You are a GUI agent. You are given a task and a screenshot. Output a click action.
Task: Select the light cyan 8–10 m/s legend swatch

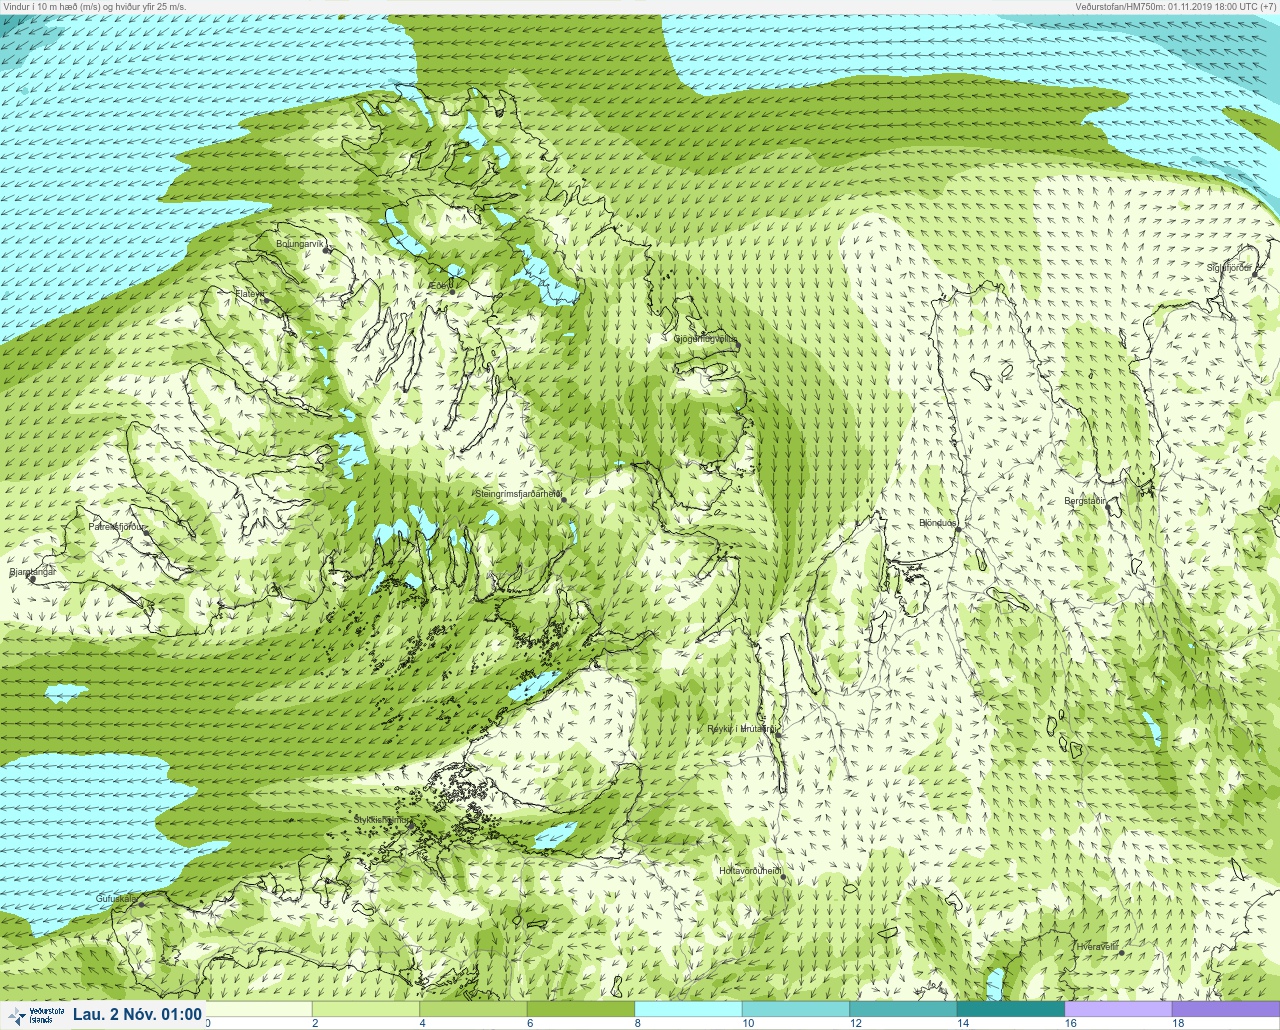[x=688, y=1009]
